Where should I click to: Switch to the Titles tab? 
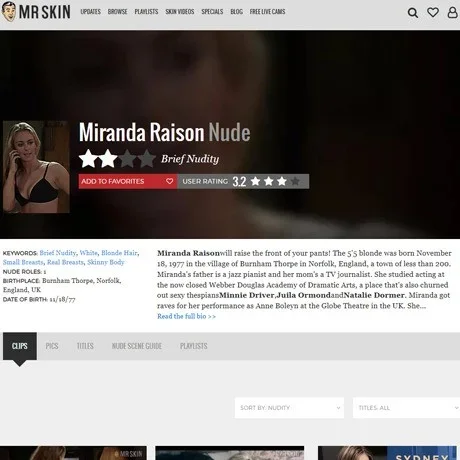[85, 346]
